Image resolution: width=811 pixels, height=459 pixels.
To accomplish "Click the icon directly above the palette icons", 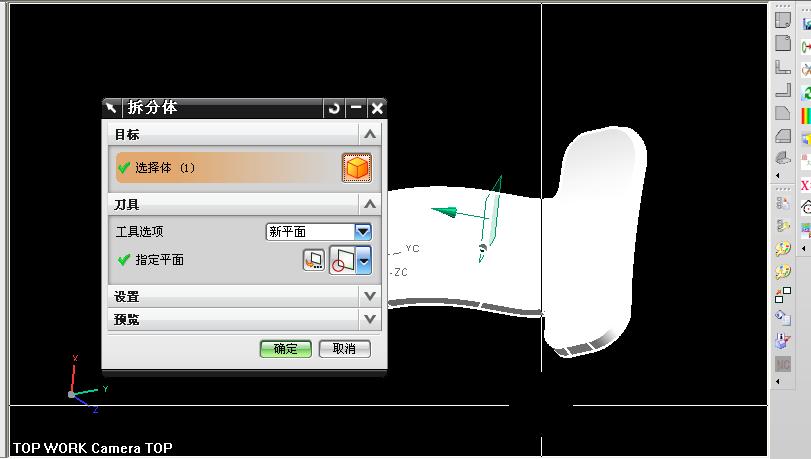I will pyautogui.click(x=783, y=226).
